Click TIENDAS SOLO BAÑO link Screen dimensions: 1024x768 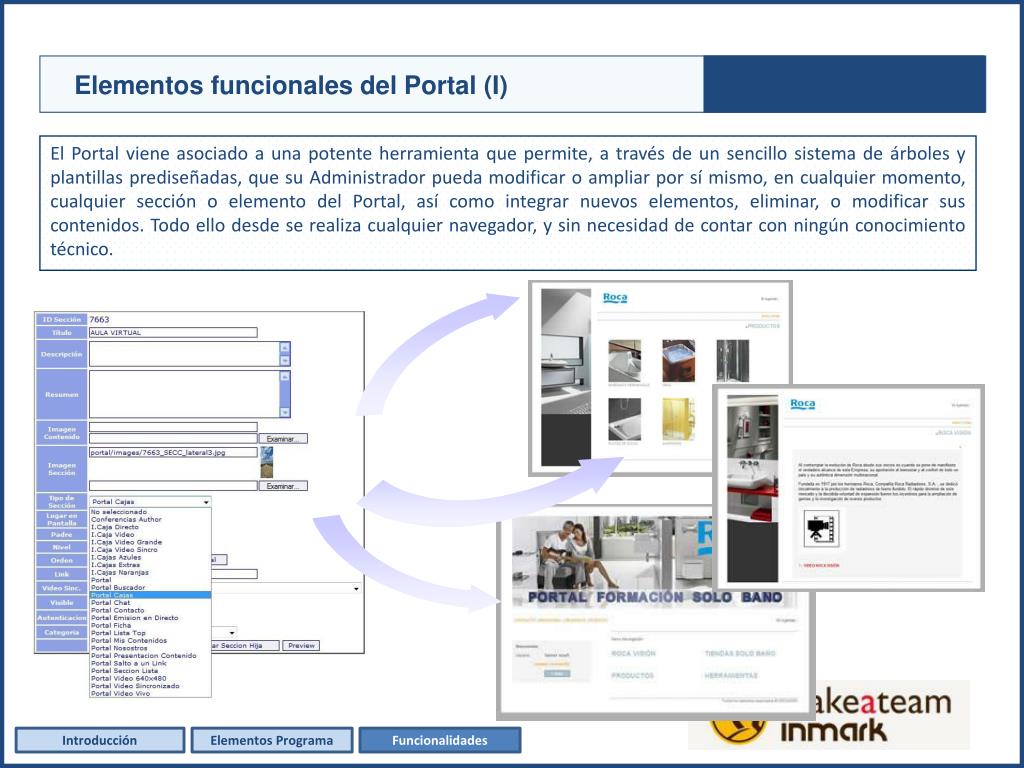(x=740, y=653)
